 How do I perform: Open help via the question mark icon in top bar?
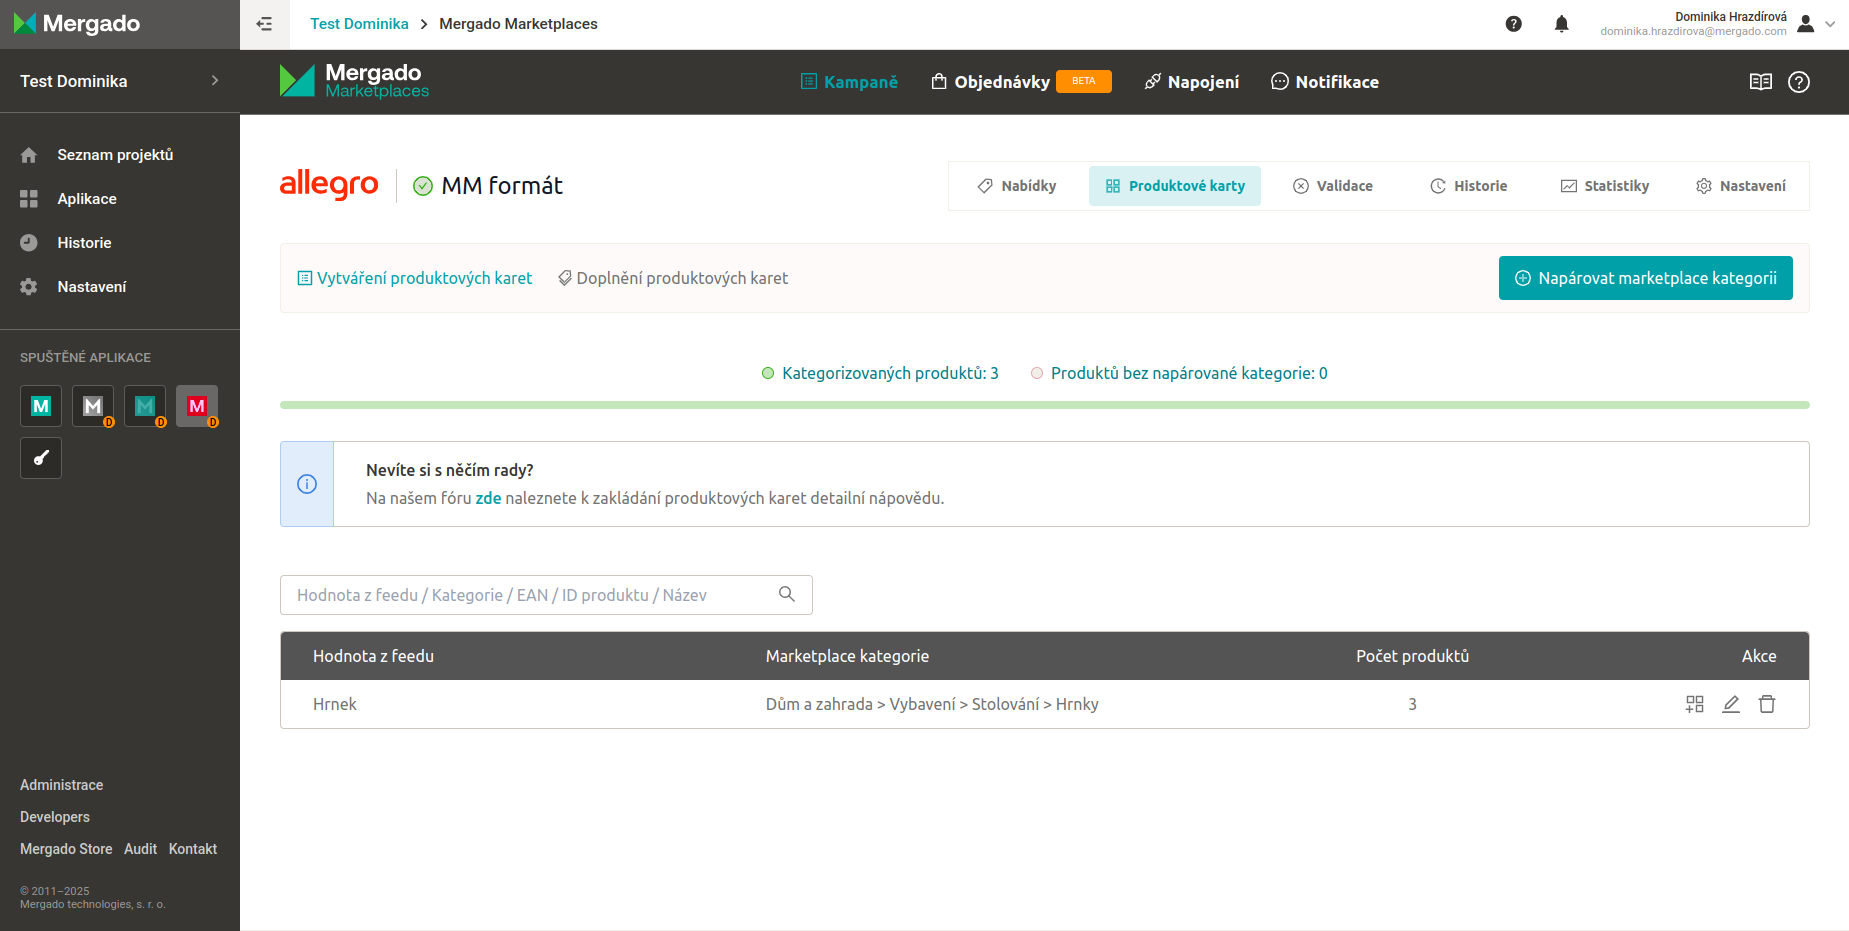(1514, 24)
